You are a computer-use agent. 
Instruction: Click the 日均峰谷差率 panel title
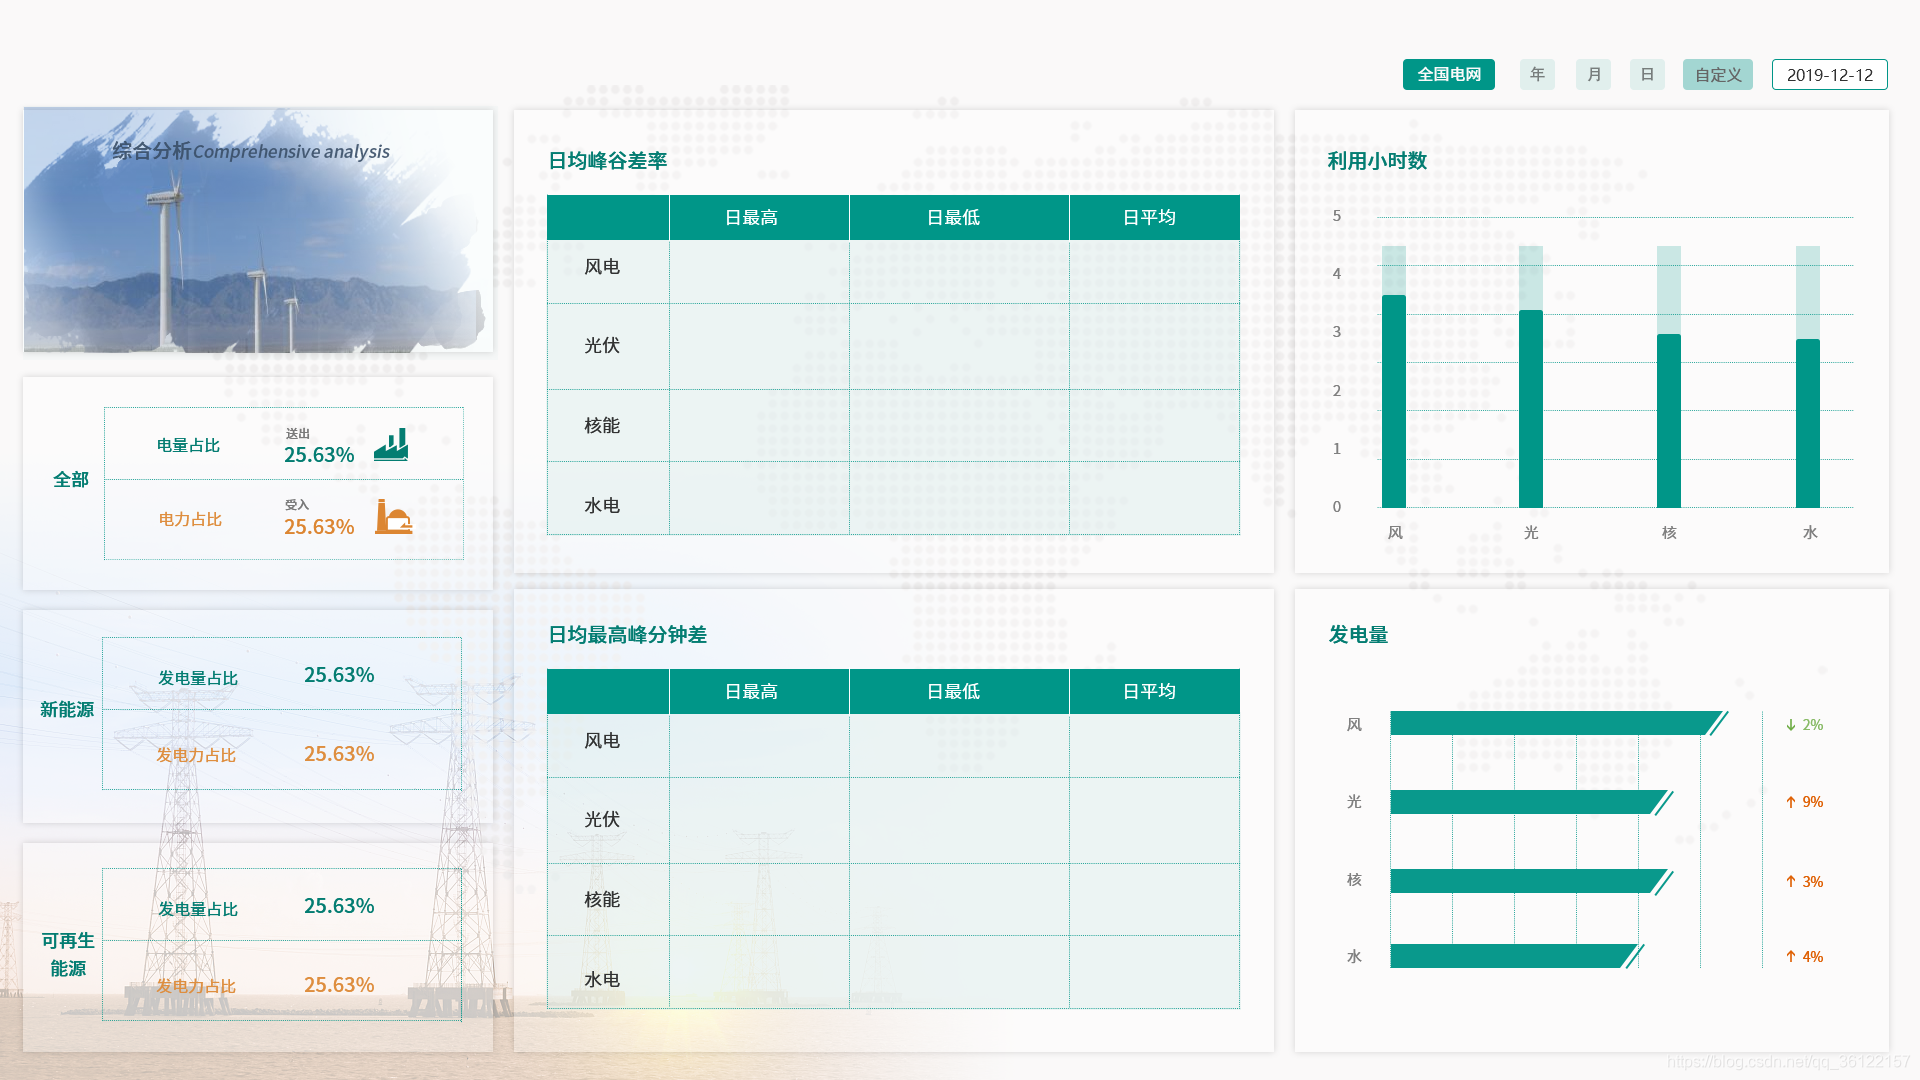[608, 161]
